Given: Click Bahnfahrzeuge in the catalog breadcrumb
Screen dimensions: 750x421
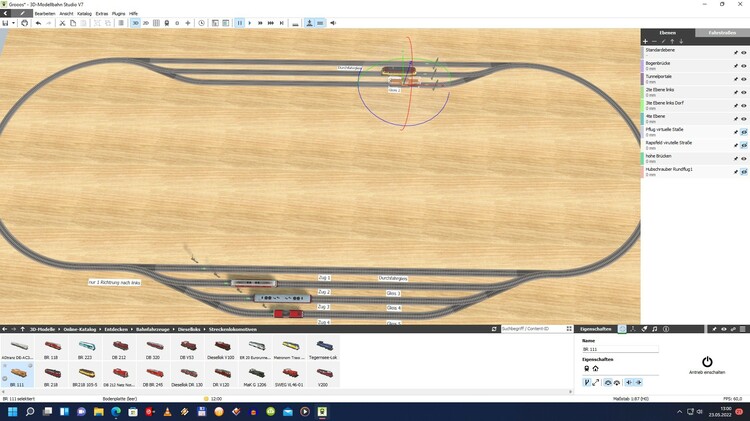Looking at the screenshot, I should tap(153, 329).
